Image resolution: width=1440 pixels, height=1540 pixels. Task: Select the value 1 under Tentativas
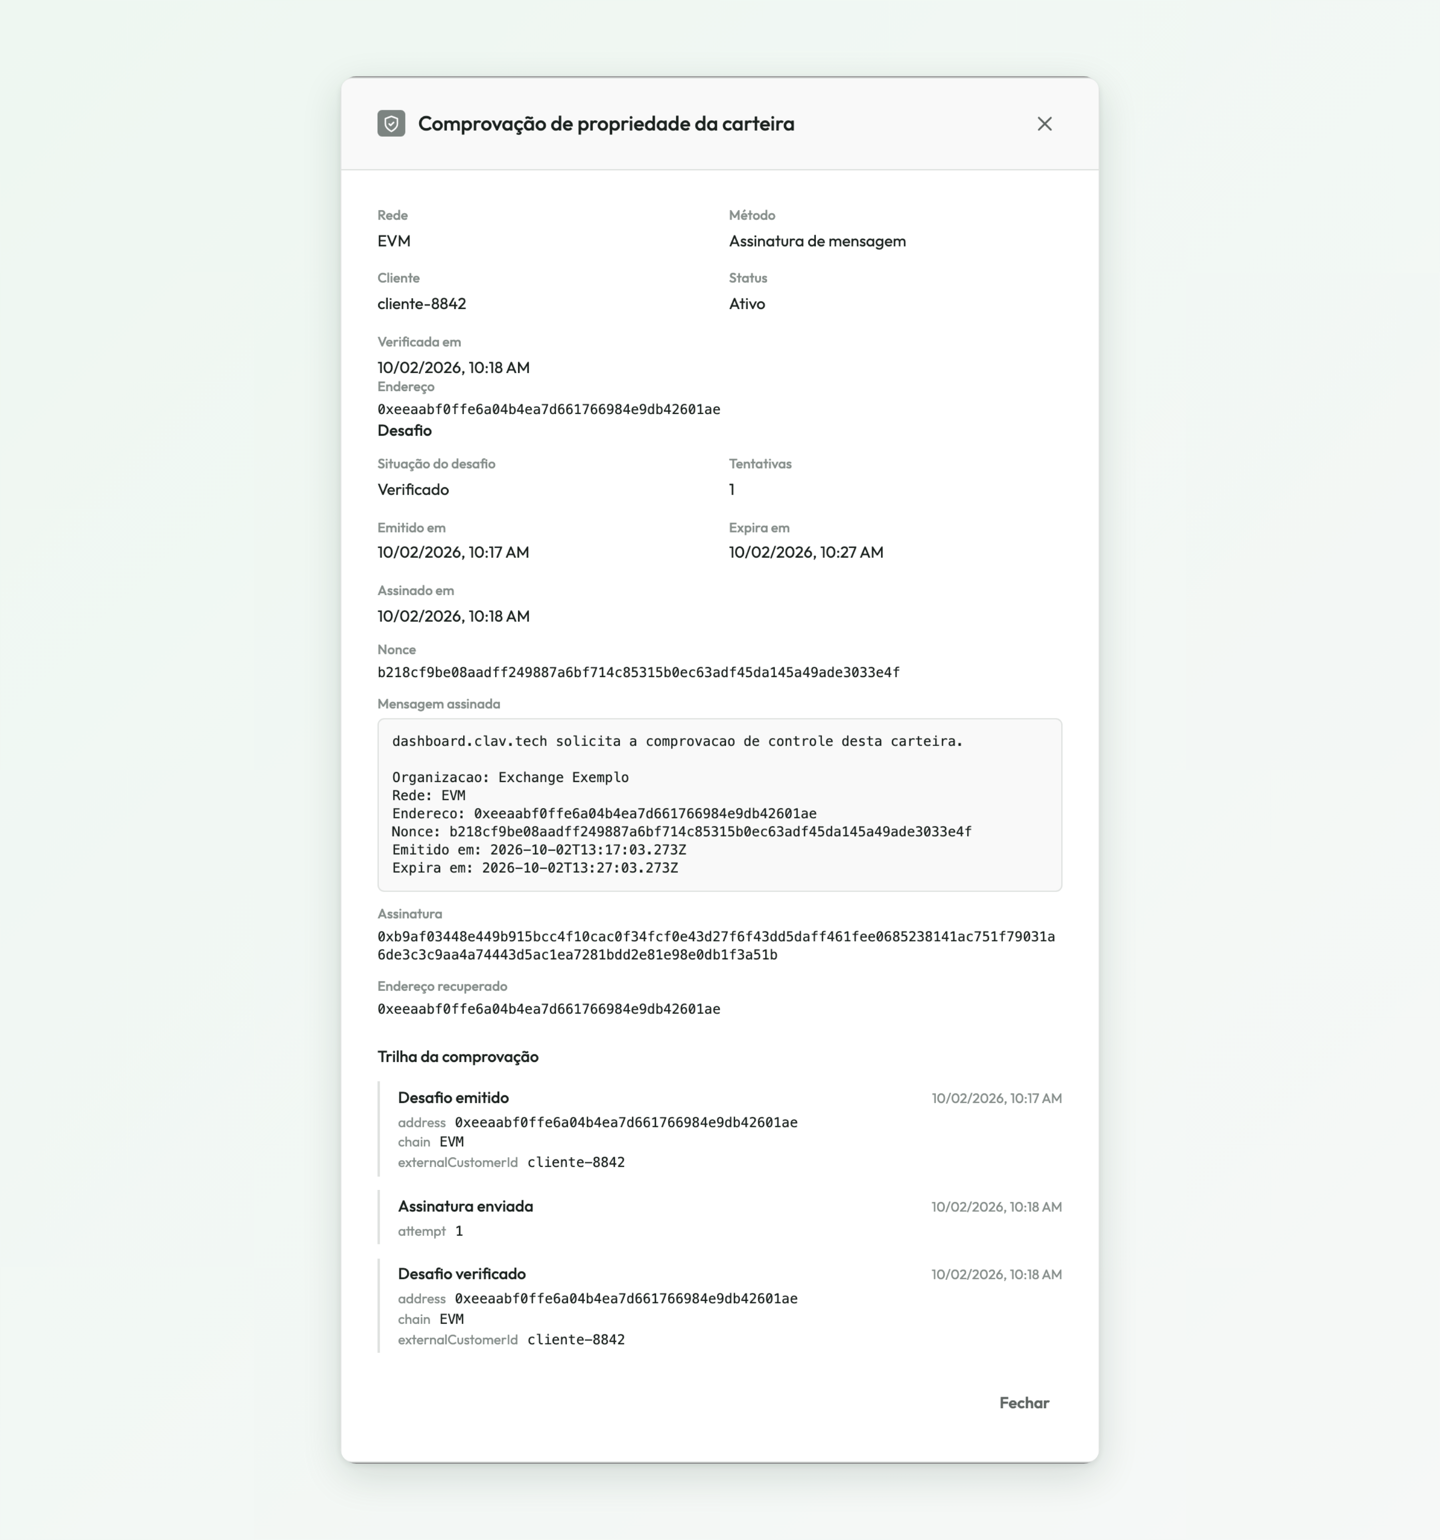[x=732, y=489]
